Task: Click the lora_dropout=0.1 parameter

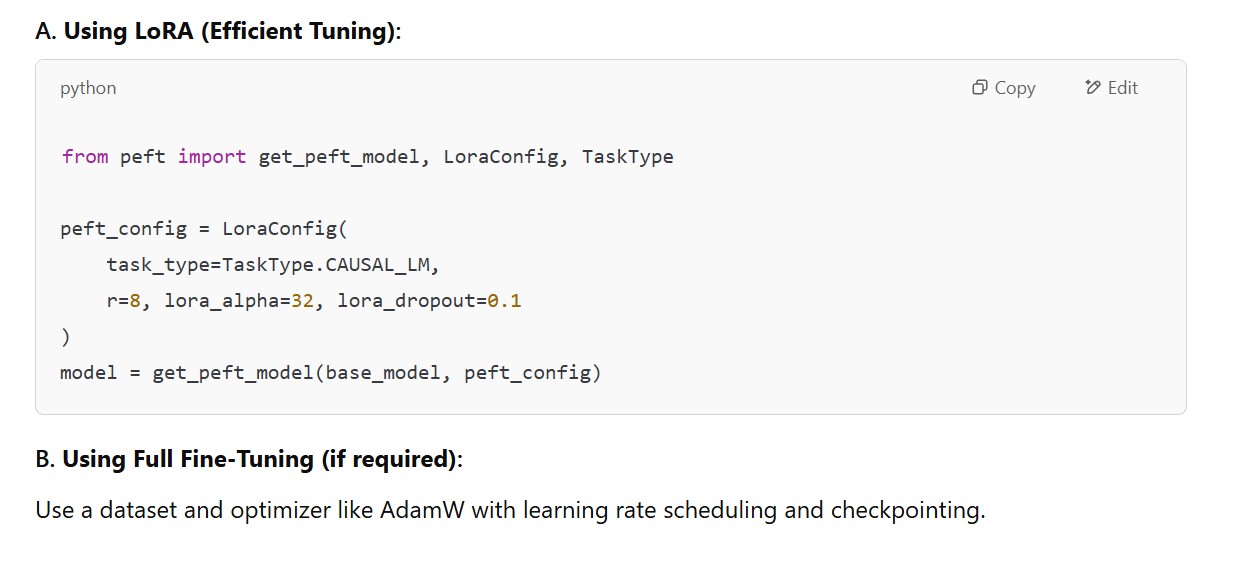Action: (429, 301)
